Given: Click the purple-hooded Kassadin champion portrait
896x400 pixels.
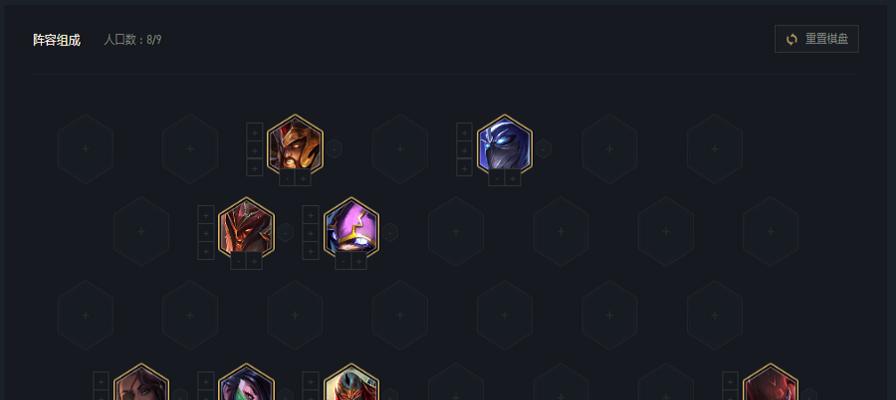Looking at the screenshot, I should tap(351, 228).
